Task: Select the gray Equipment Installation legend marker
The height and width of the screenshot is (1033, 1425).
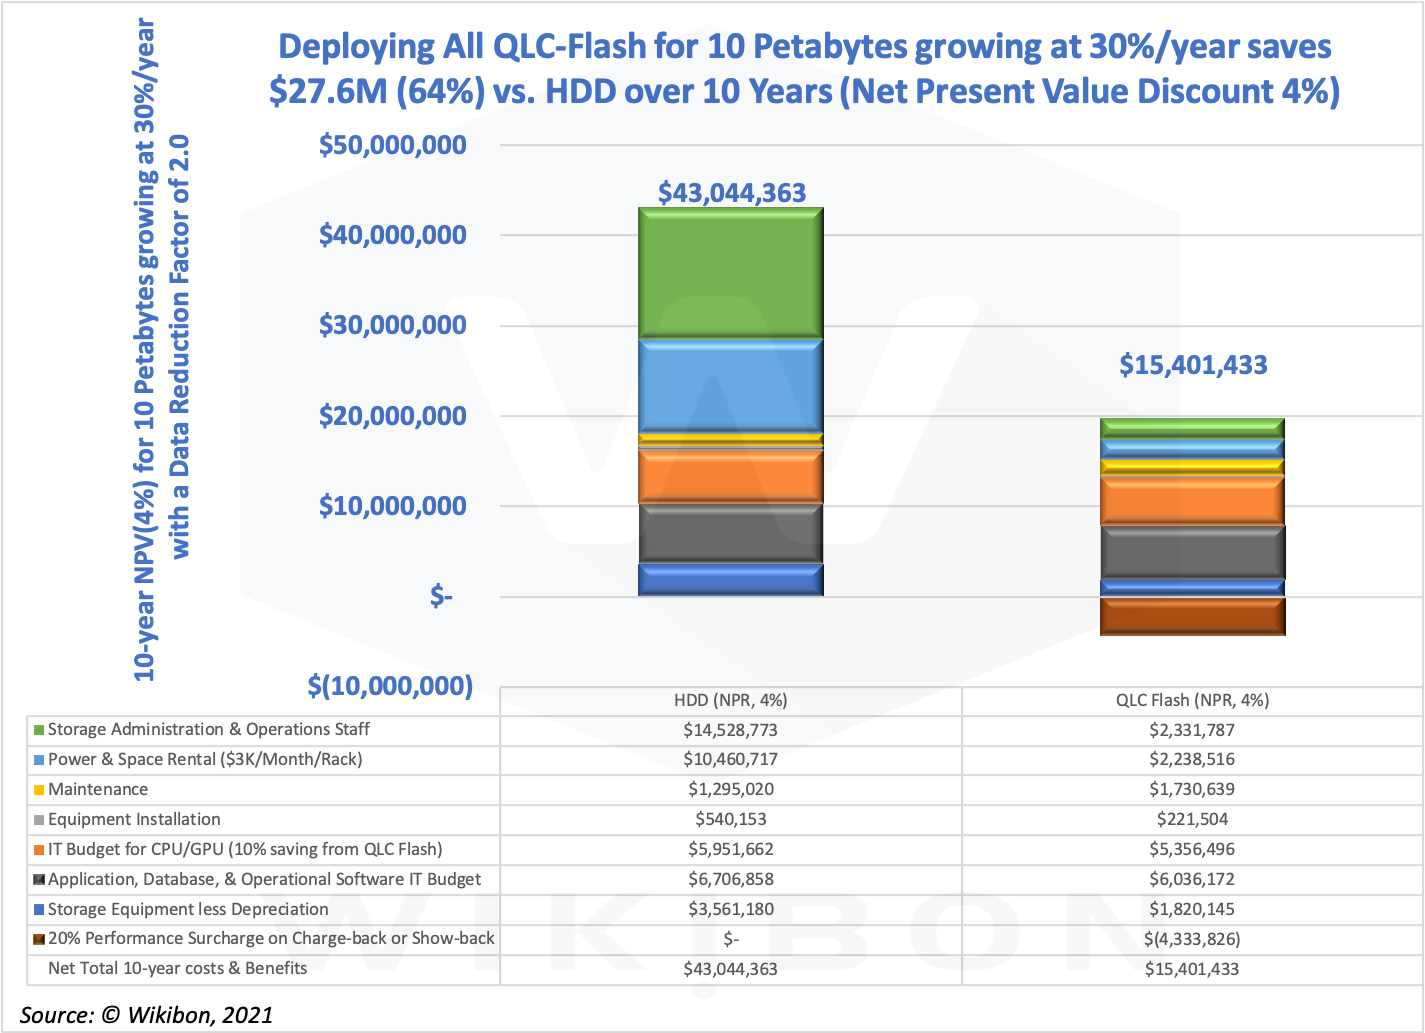Action: coord(36,819)
